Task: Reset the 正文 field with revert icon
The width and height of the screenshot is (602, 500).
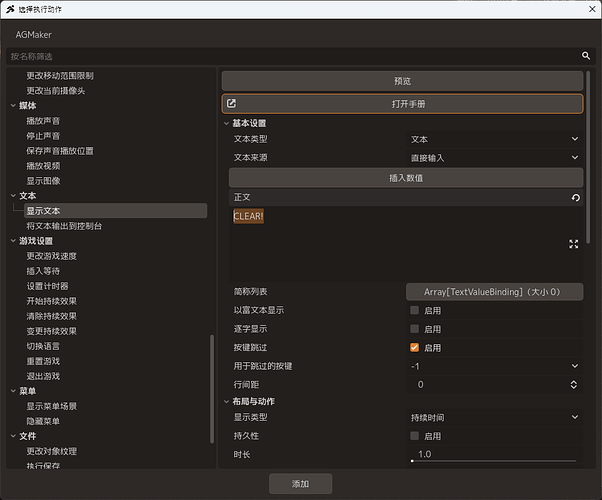Action: coord(576,197)
